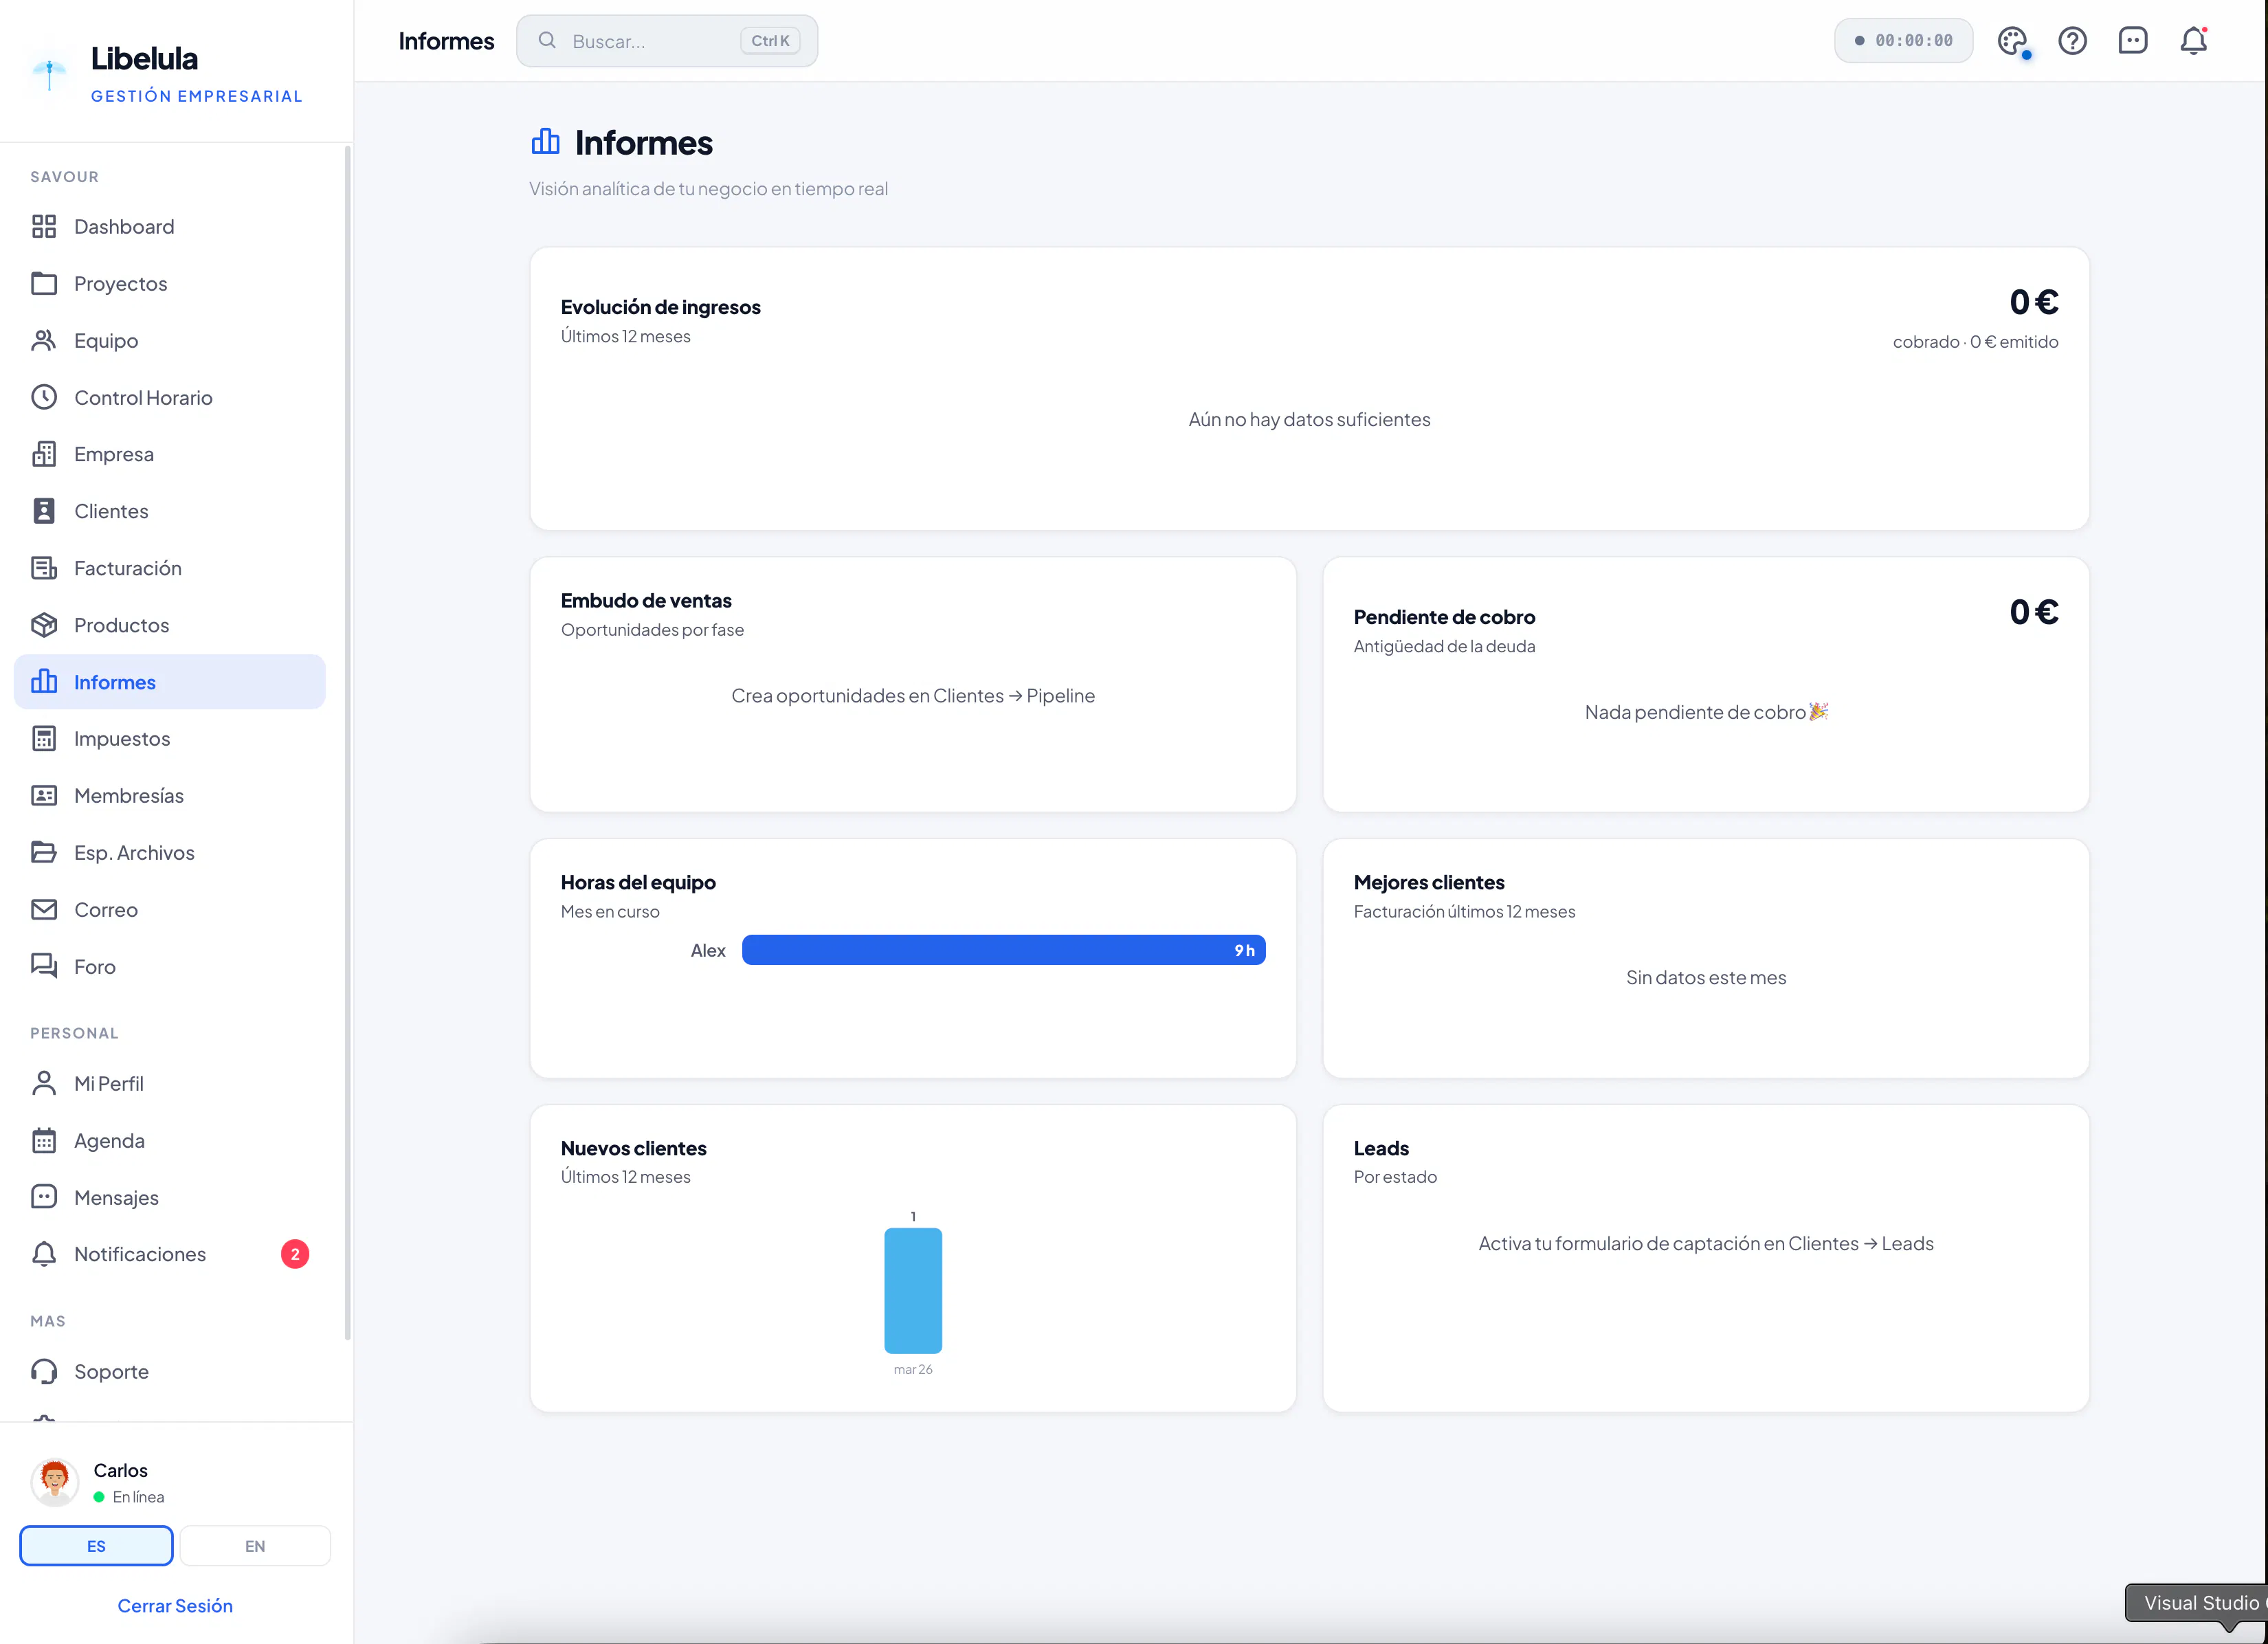This screenshot has height=1644, width=2268.
Task: Open the notifications bell in header
Action: [2194, 41]
